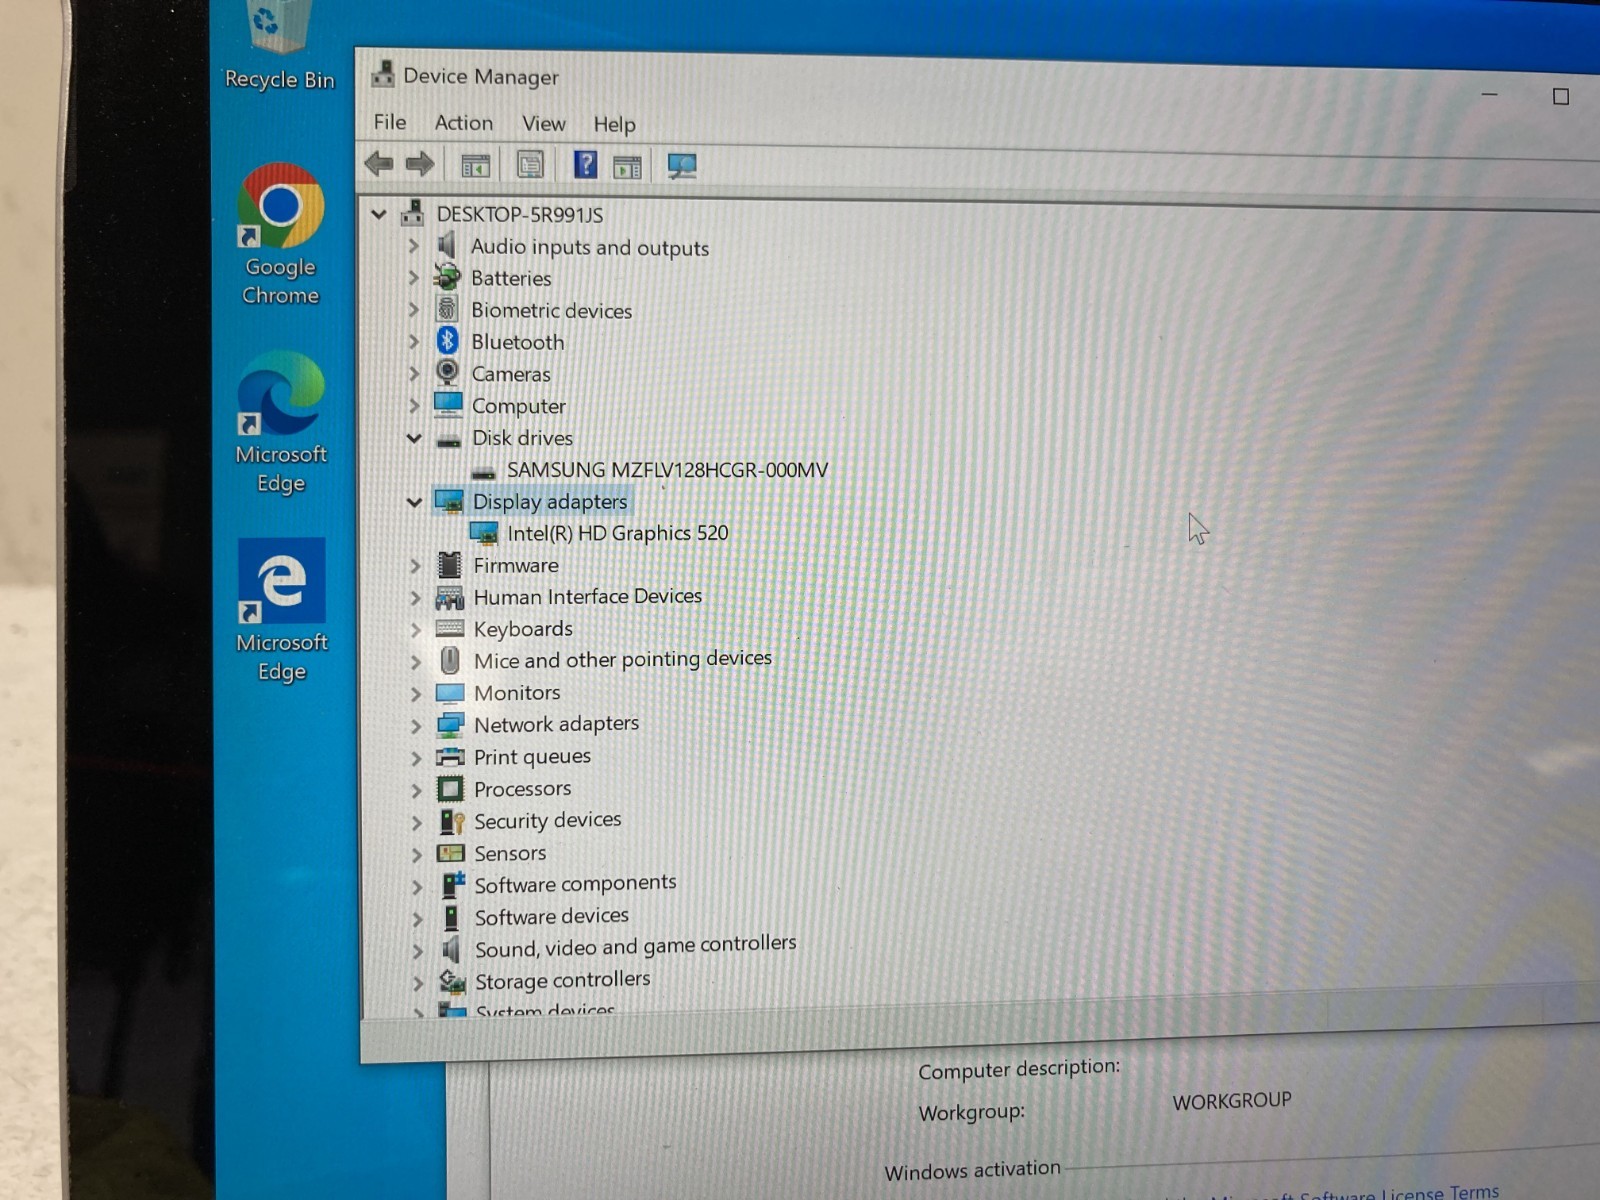Select the Software components icon
Image resolution: width=1600 pixels, height=1200 pixels.
pos(453,884)
